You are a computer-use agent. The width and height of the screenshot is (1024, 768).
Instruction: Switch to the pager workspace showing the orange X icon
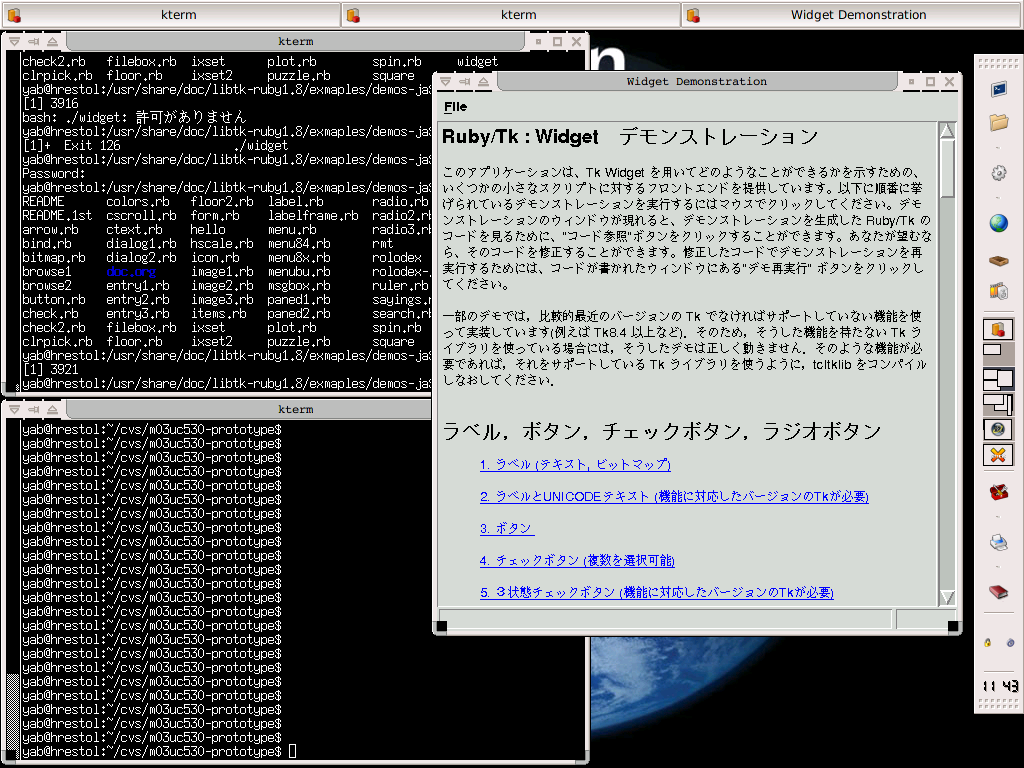point(997,455)
